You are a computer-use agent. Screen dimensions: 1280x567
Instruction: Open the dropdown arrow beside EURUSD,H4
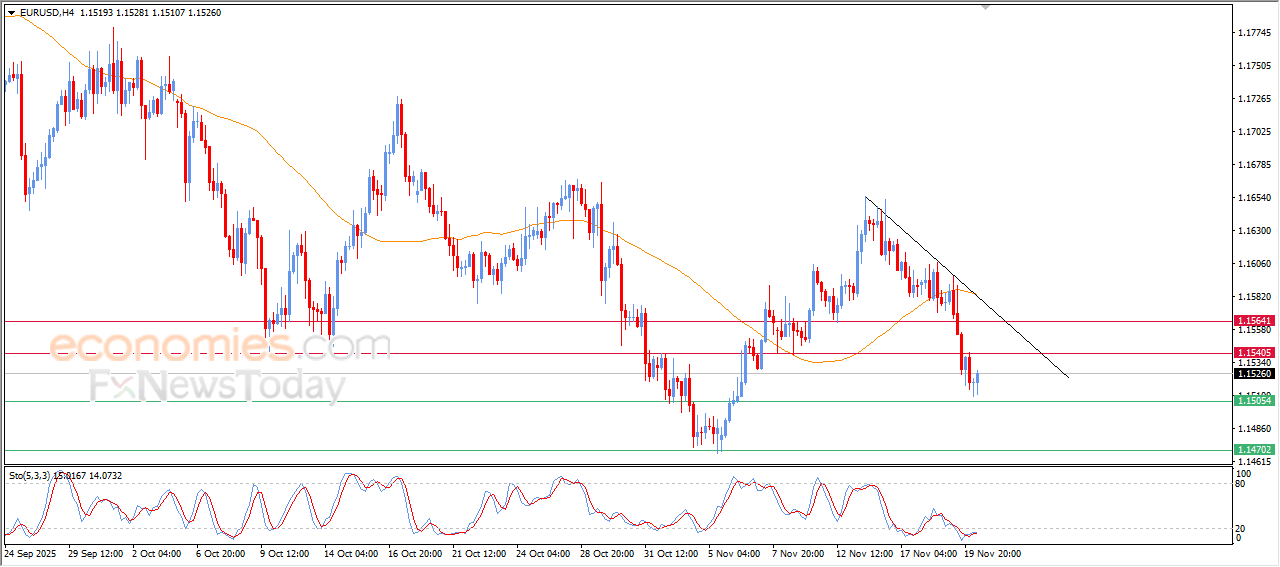[11, 13]
